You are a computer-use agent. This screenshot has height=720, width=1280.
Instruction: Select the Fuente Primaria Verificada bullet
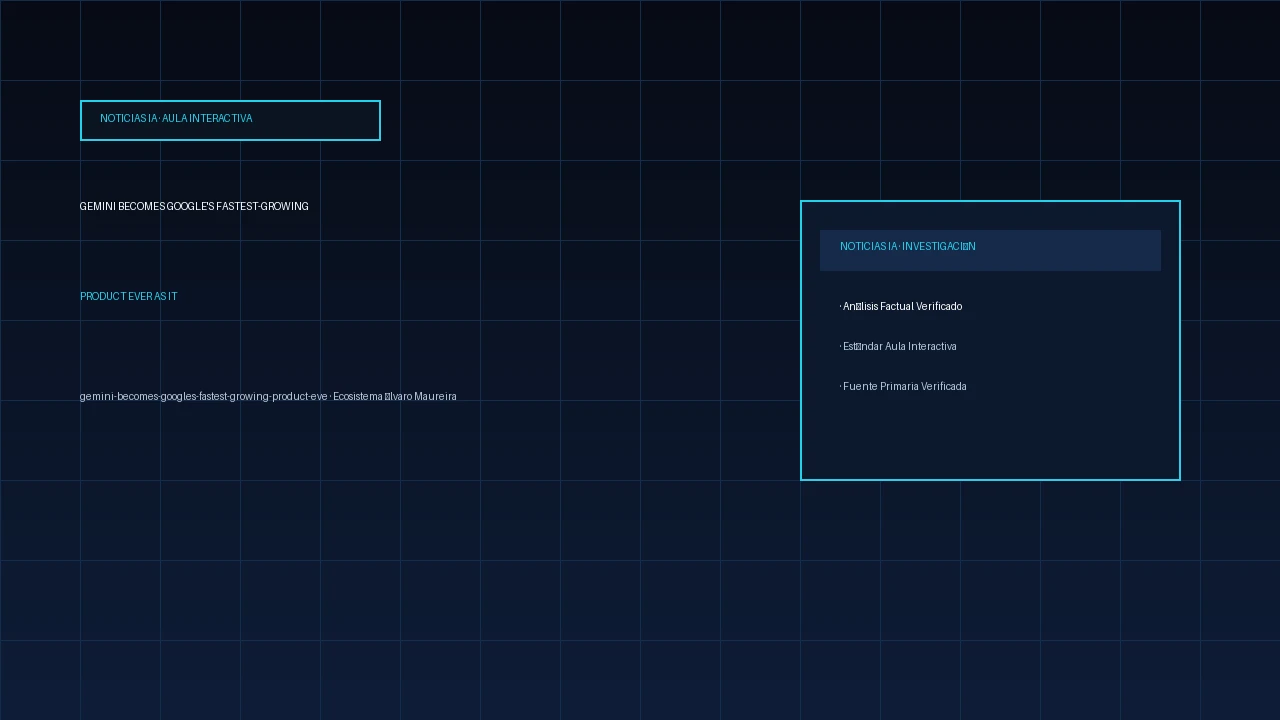903,386
